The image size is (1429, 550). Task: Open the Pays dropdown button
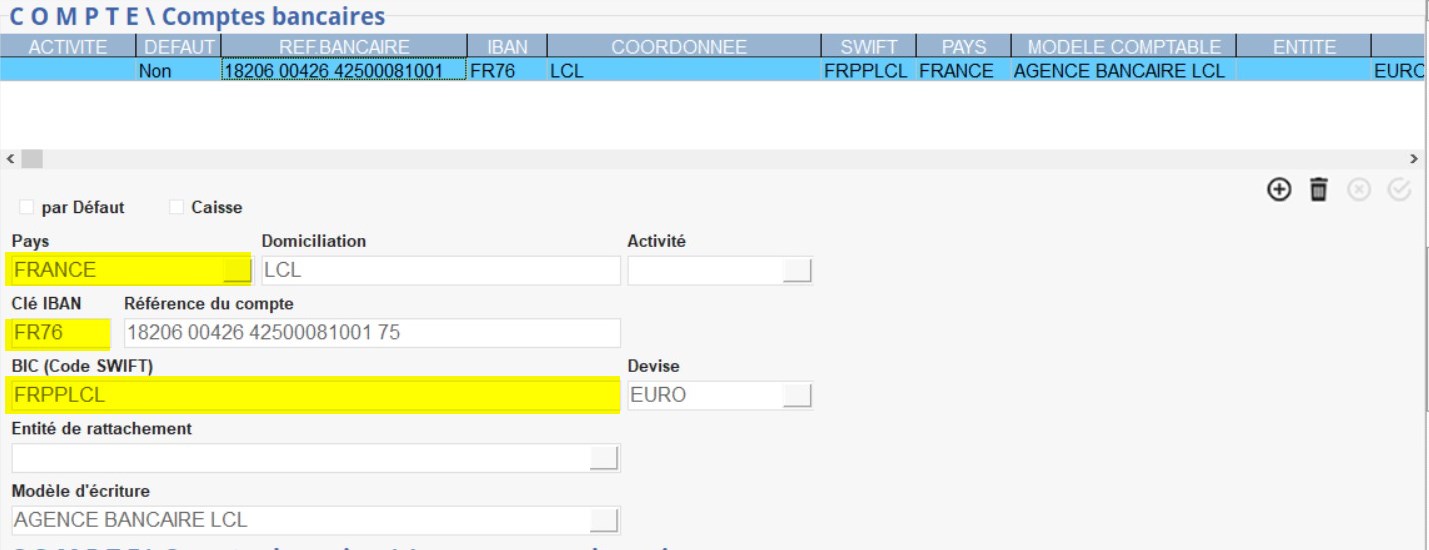coord(237,270)
